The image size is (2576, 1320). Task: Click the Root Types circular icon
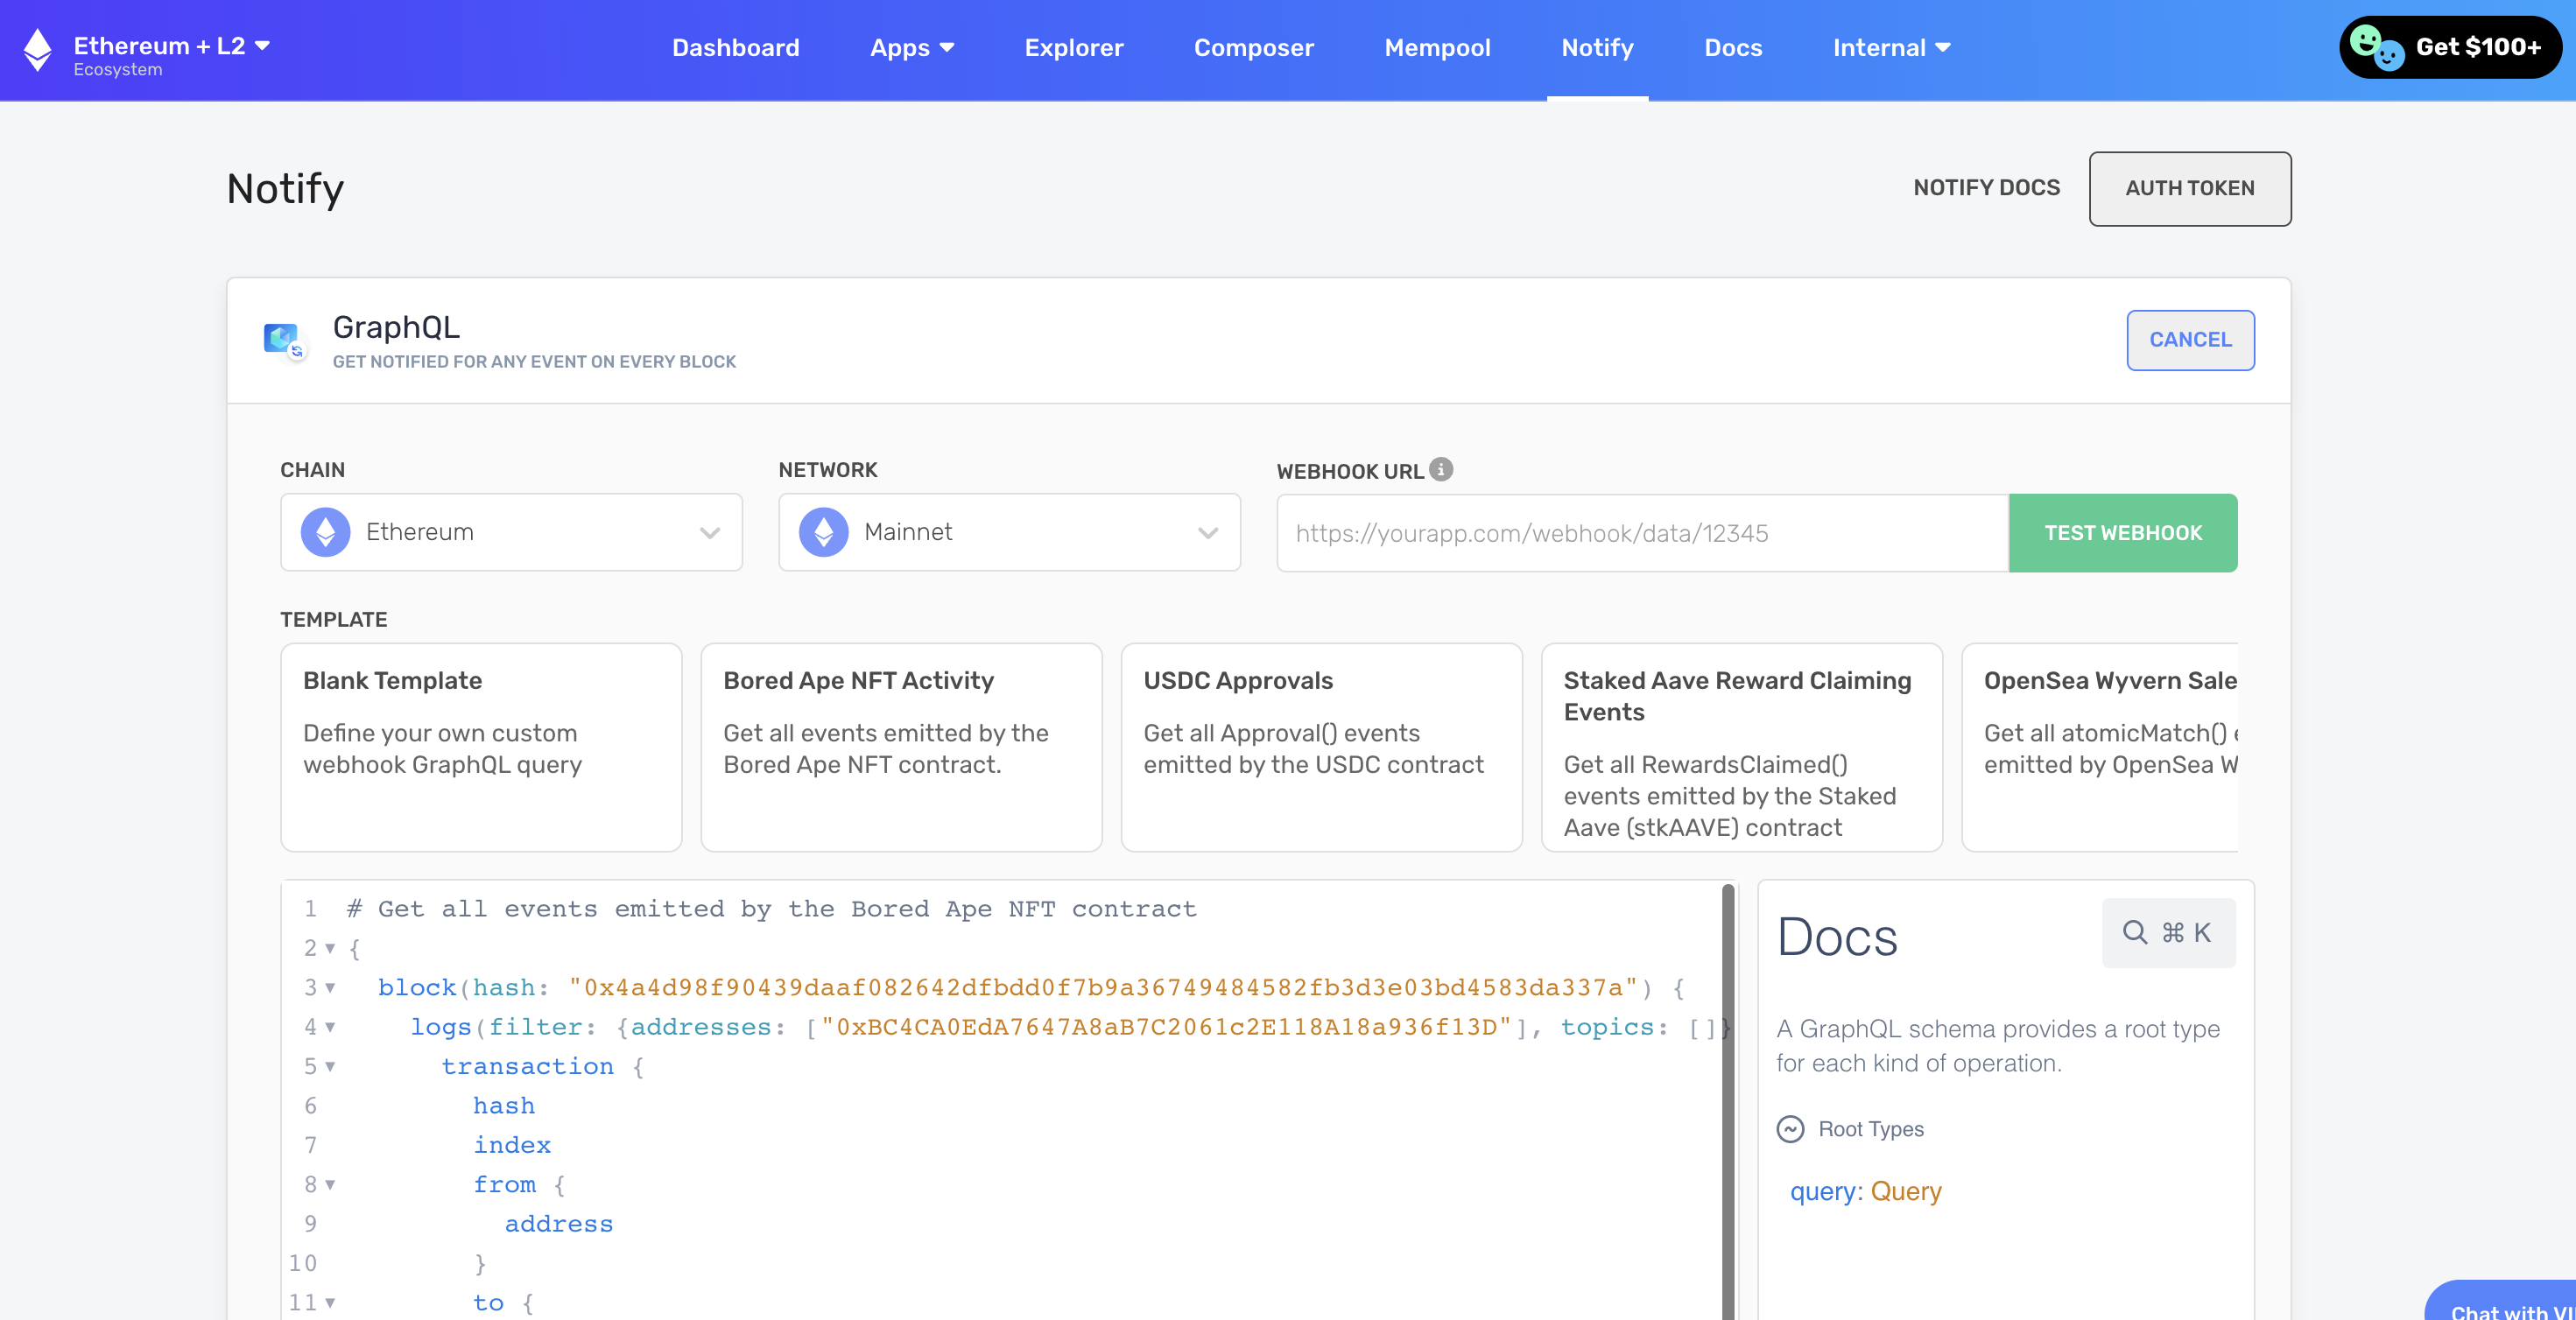click(x=1790, y=1129)
